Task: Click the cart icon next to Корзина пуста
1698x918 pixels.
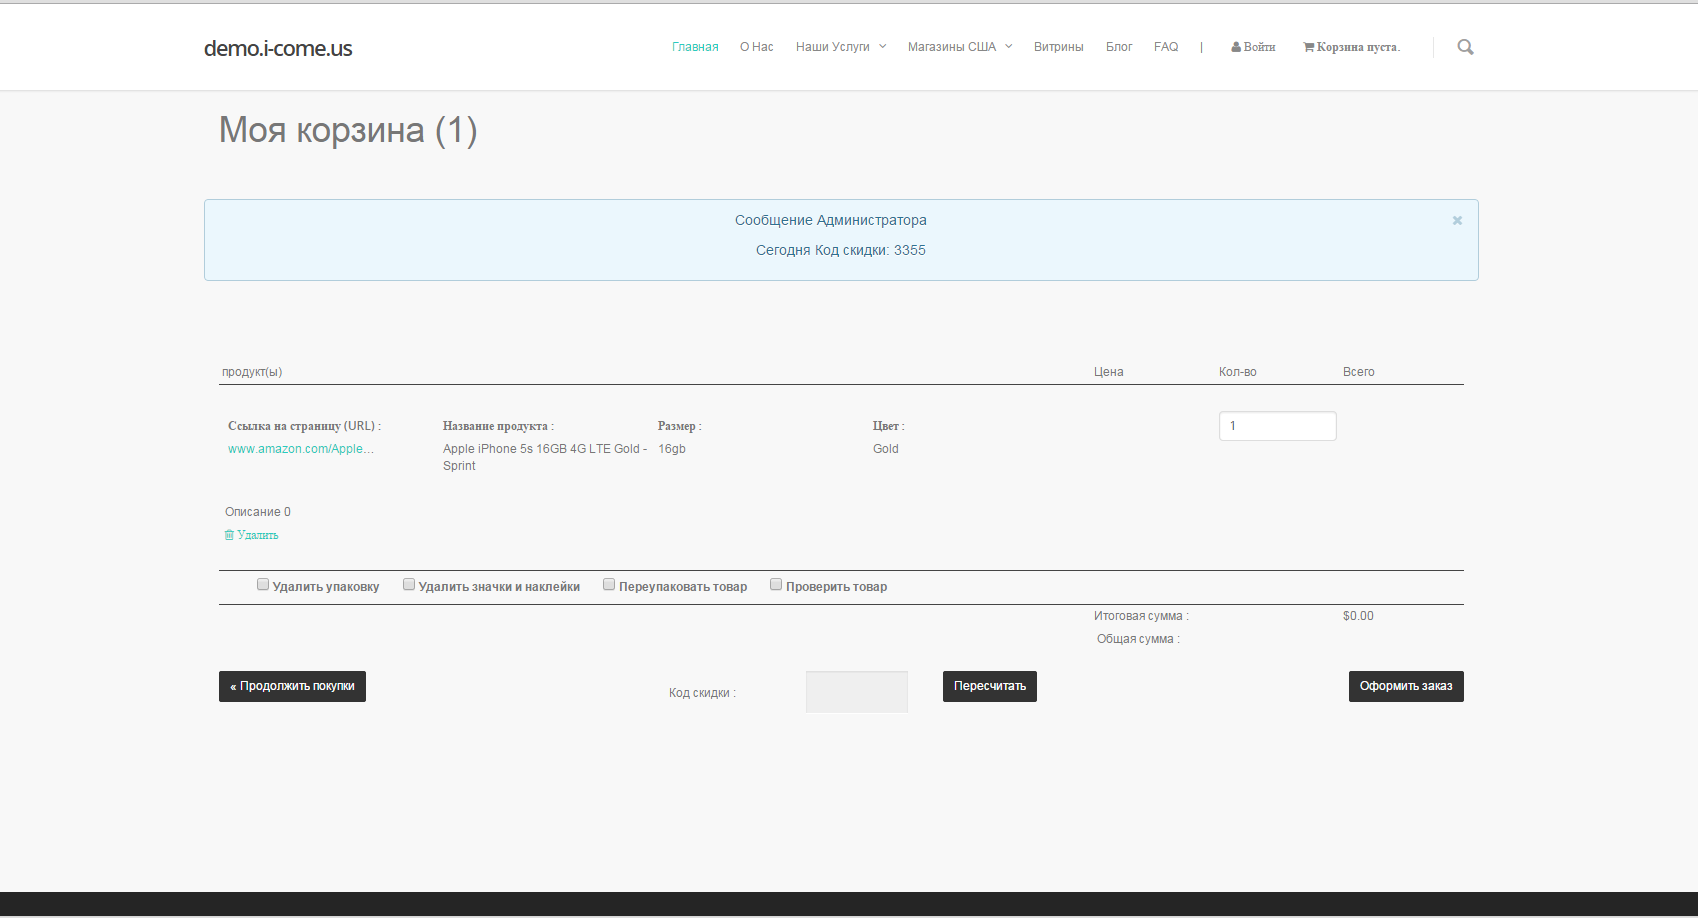Action: [1308, 47]
